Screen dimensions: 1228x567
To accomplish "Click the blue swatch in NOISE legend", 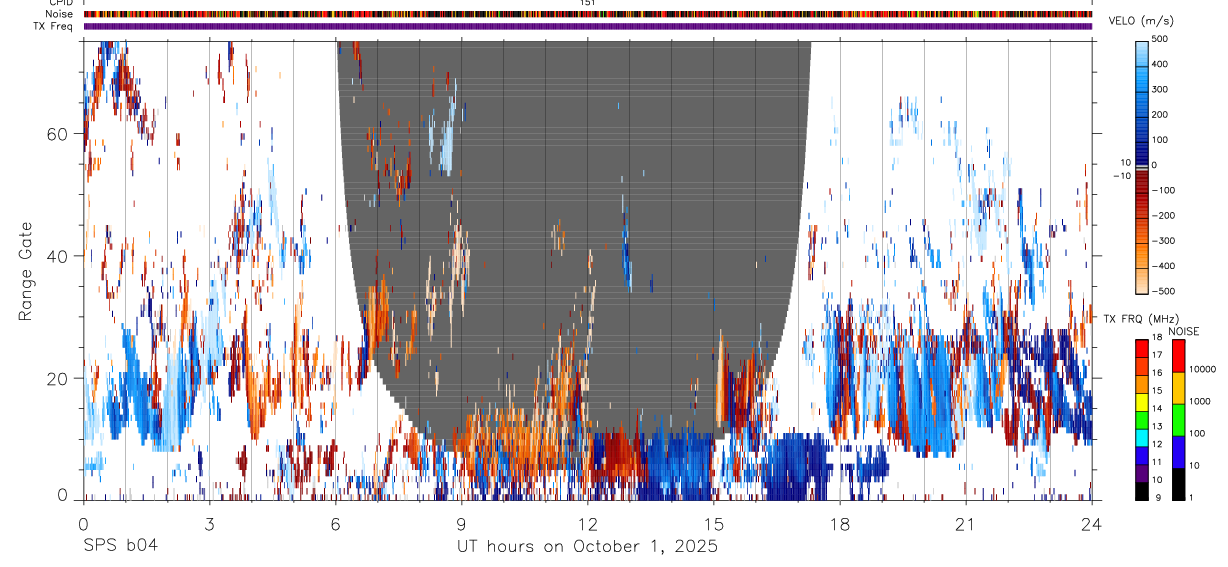I will click(x=1177, y=451).
